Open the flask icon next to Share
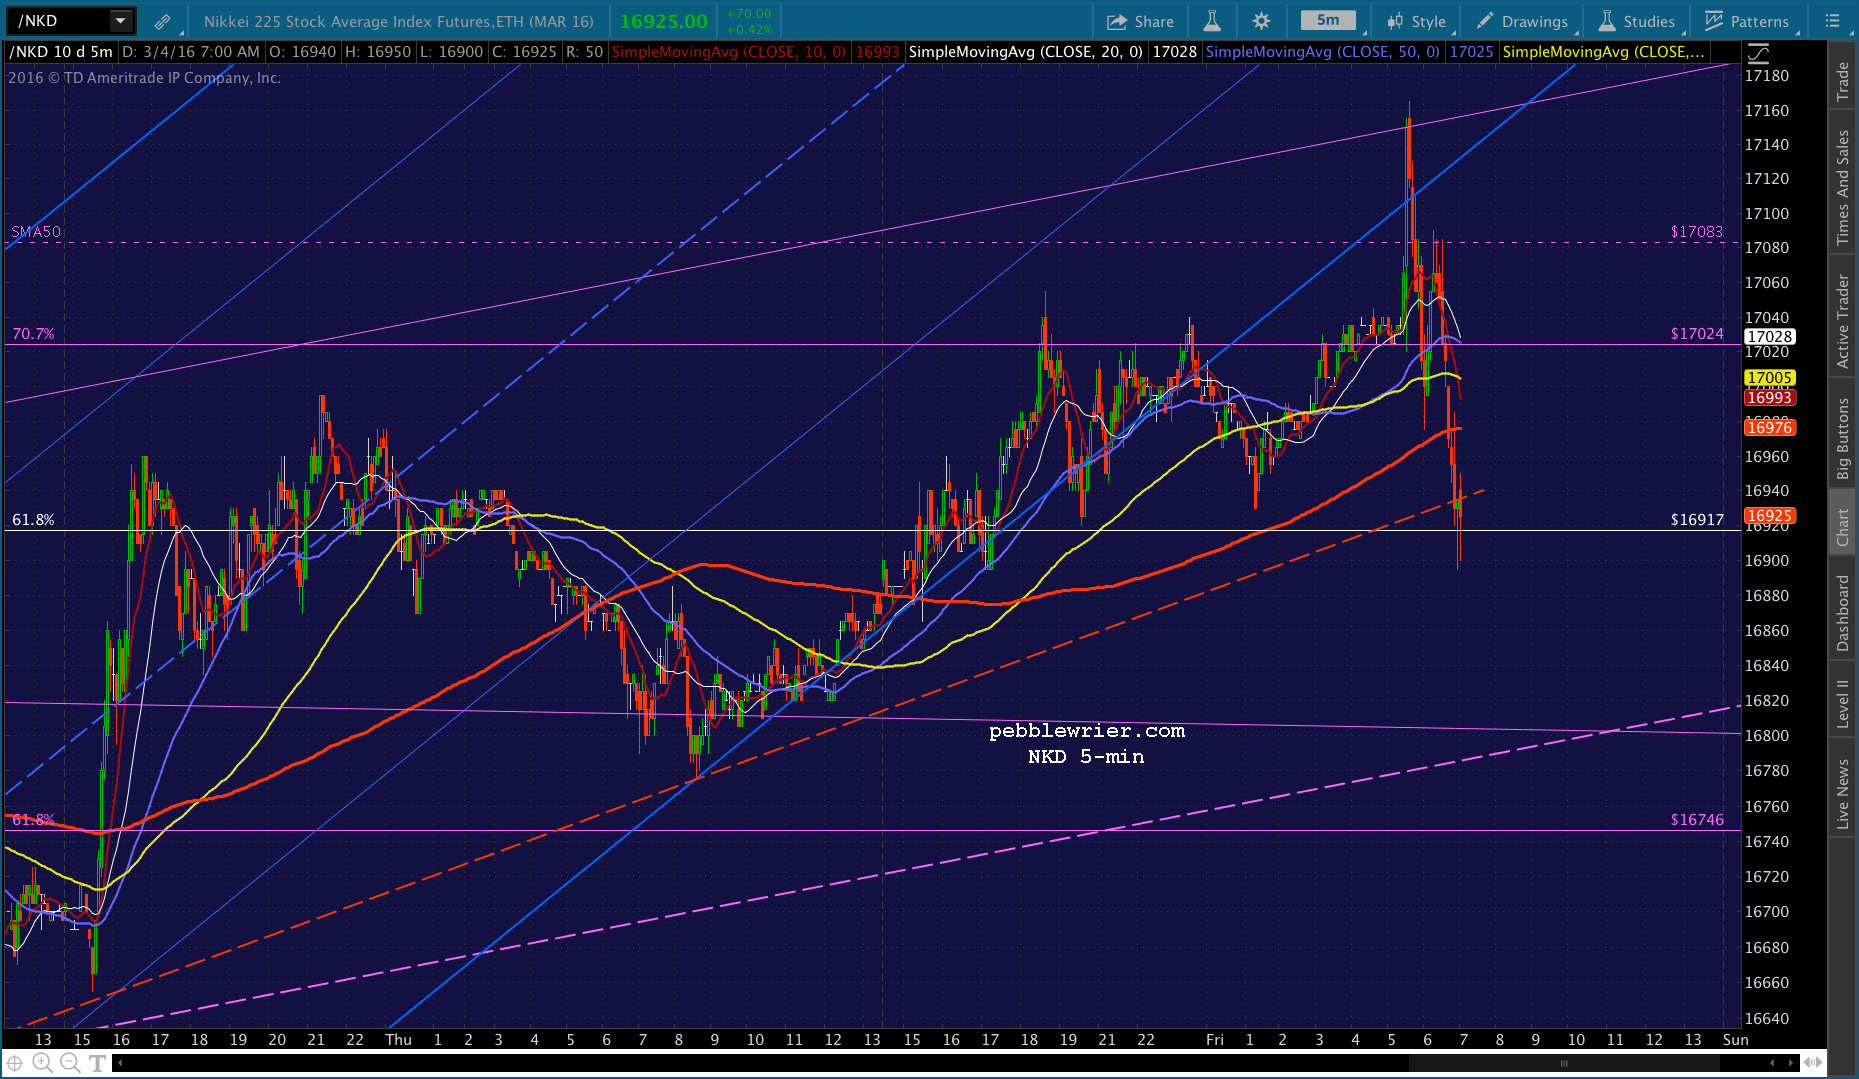Image resolution: width=1859 pixels, height=1079 pixels. (x=1211, y=21)
